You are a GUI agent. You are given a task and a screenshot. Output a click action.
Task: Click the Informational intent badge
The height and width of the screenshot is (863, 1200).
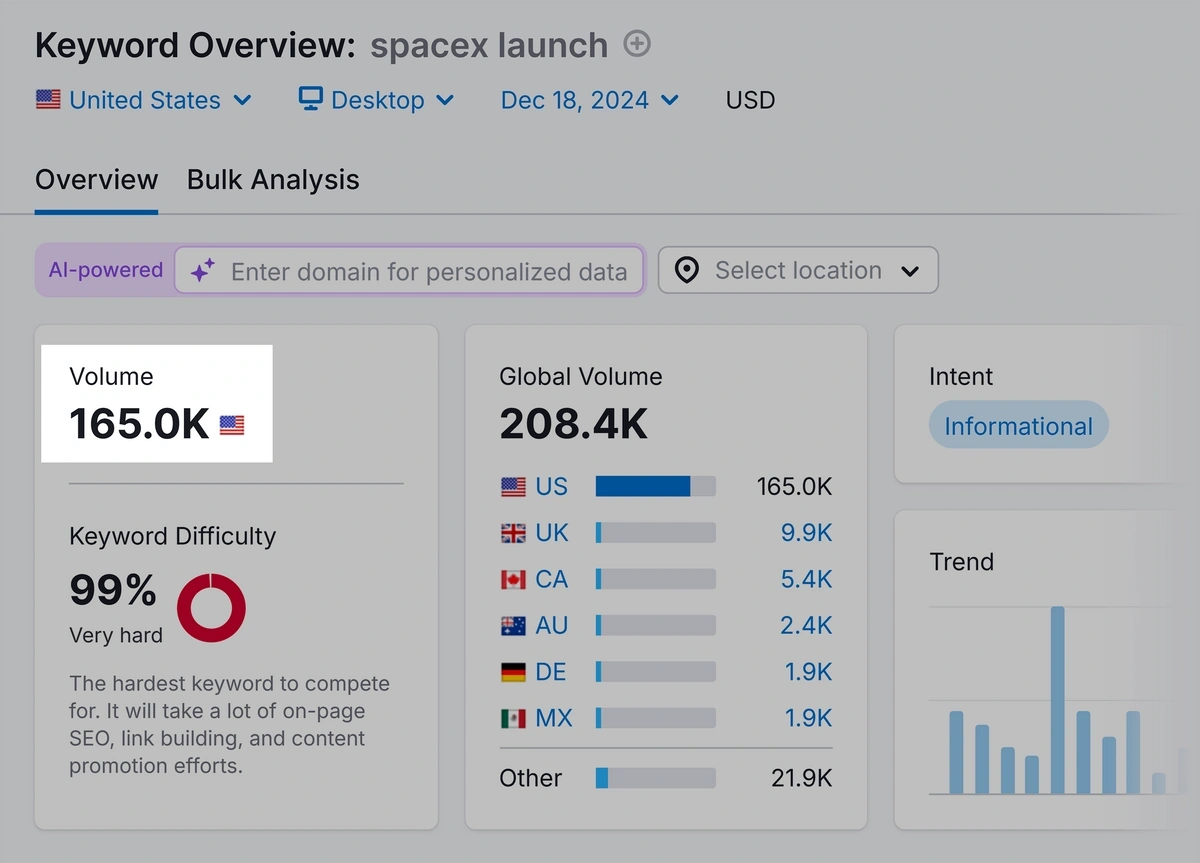point(1018,426)
